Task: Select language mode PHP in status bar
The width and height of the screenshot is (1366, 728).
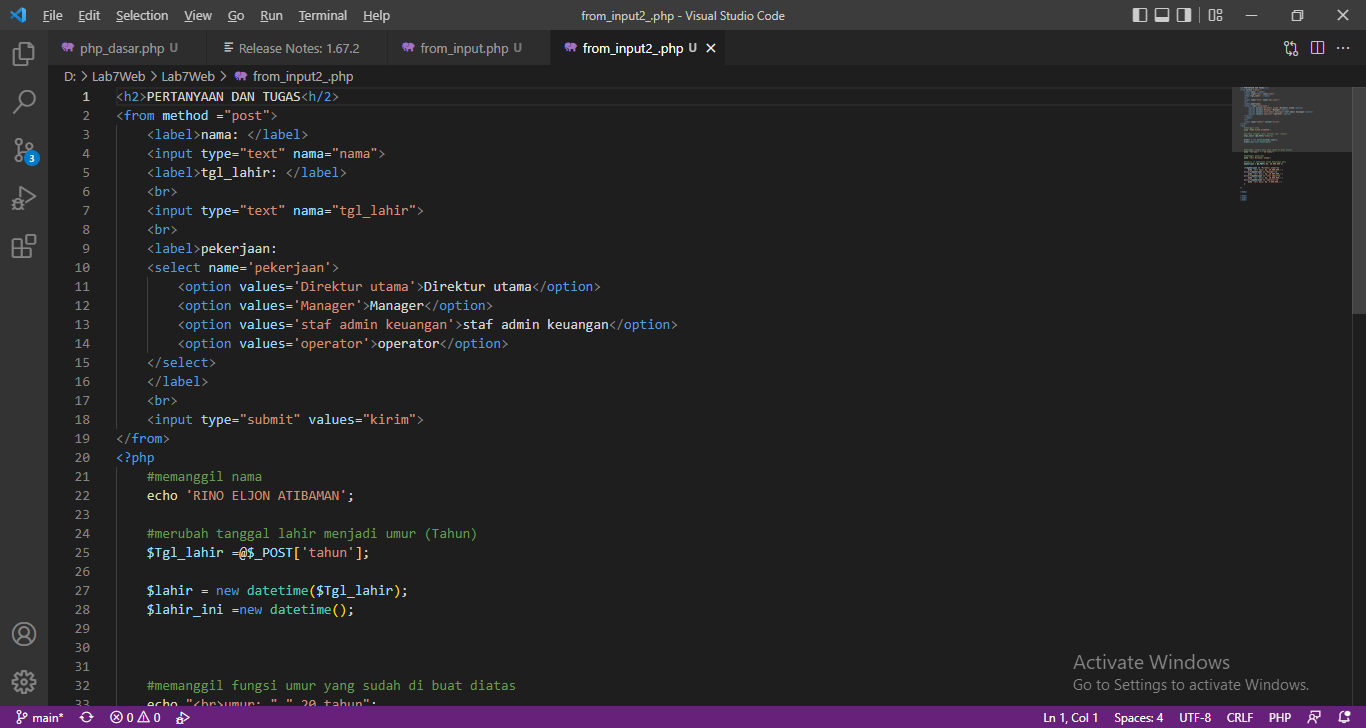Action: click(1280, 718)
